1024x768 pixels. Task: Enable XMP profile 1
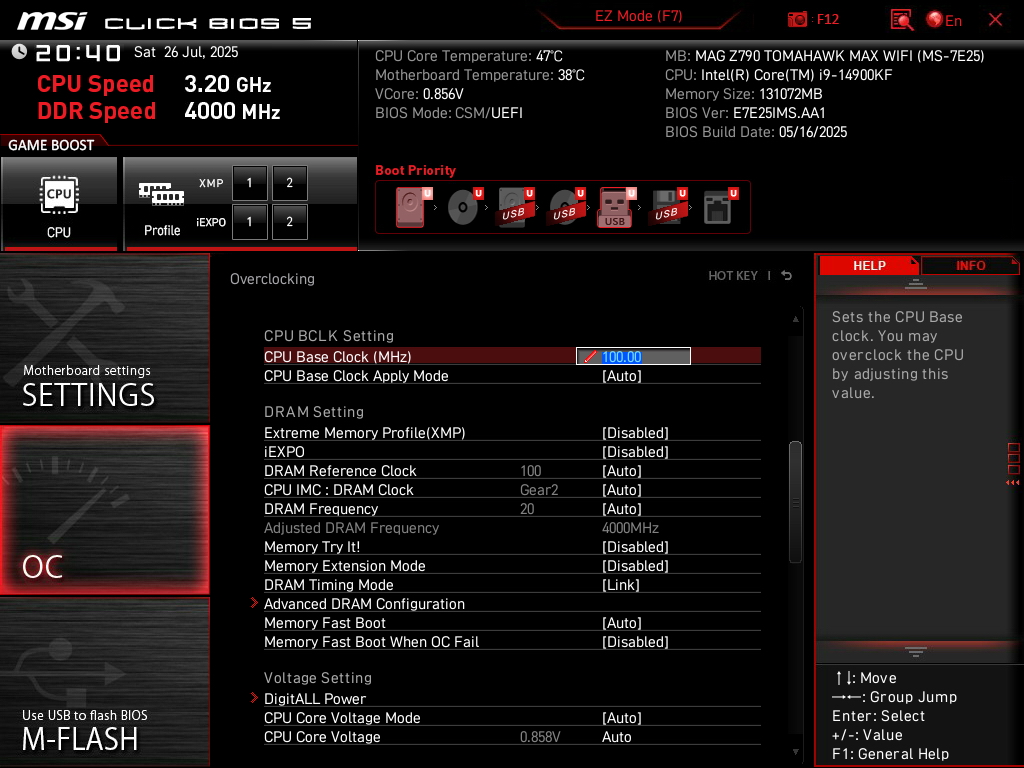coord(249,183)
